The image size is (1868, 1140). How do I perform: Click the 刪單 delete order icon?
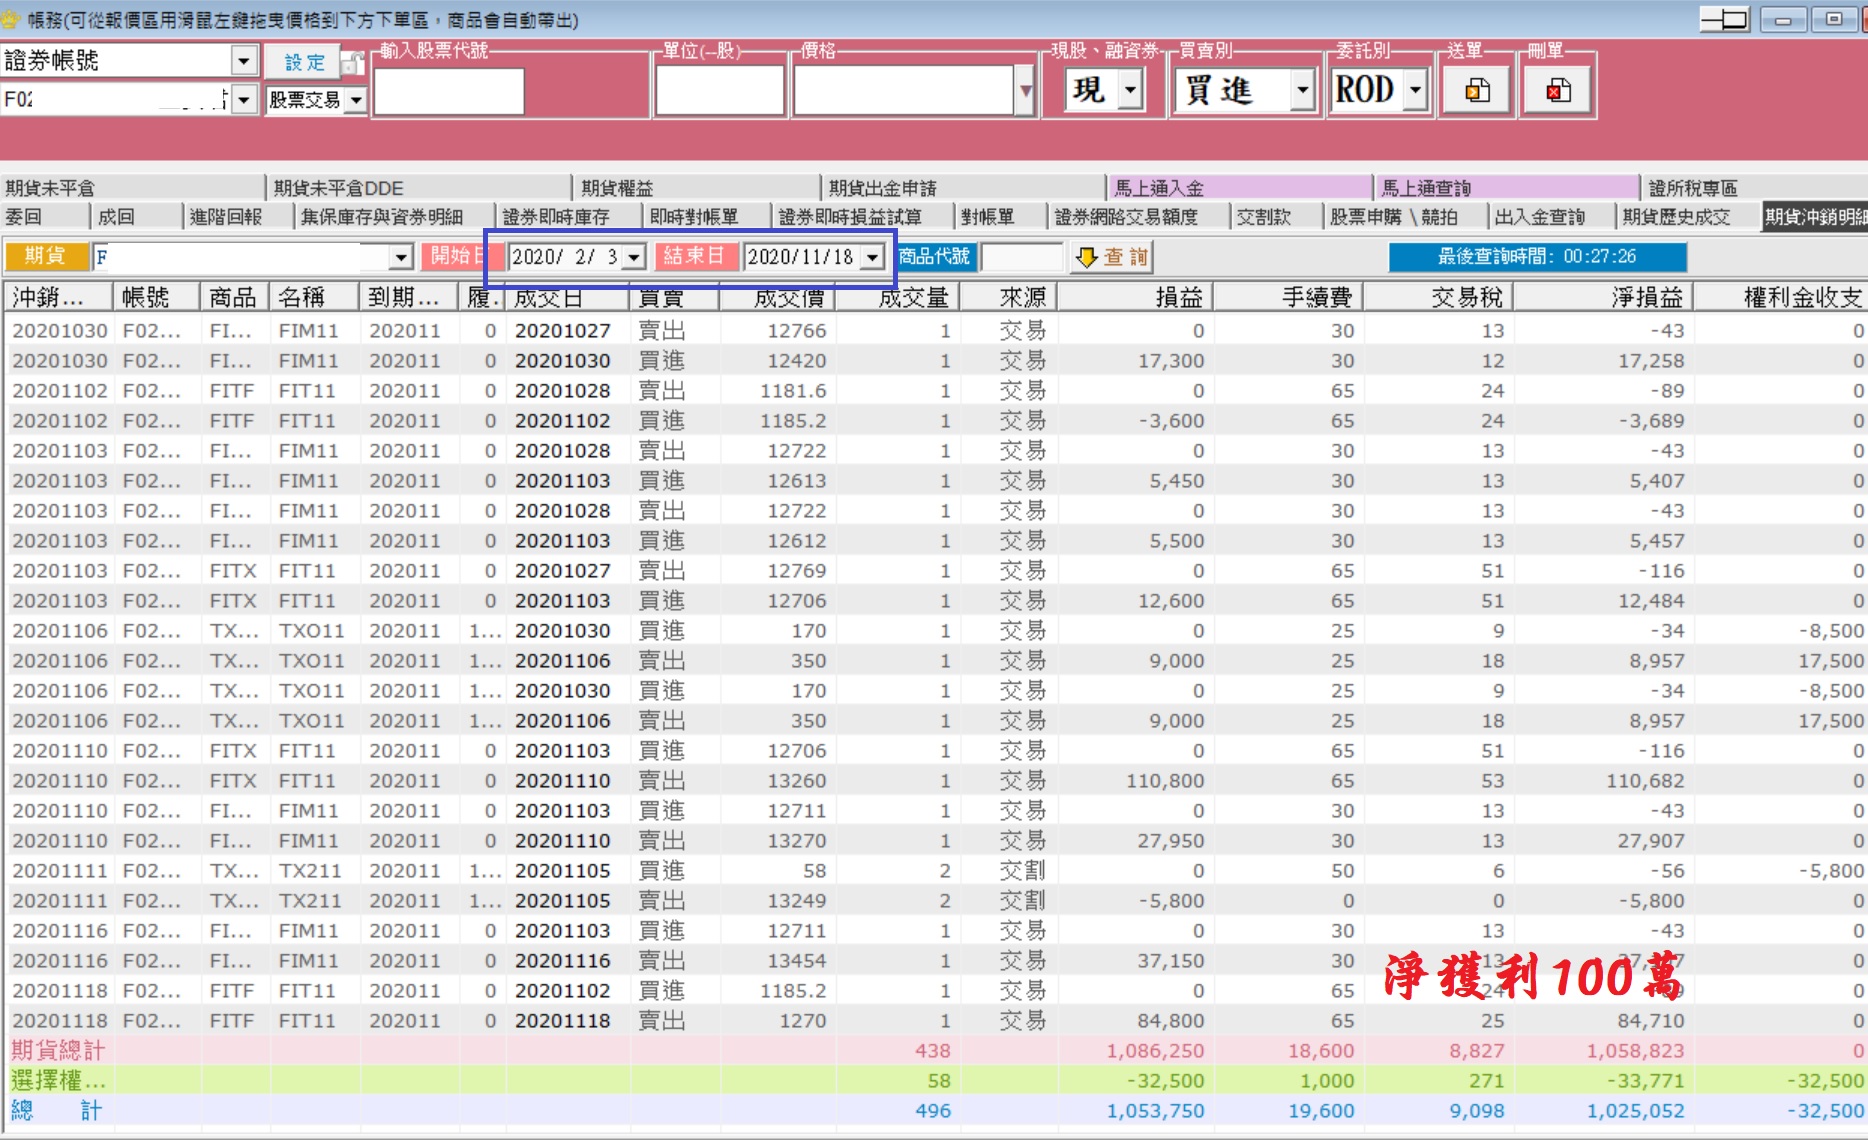(1557, 91)
